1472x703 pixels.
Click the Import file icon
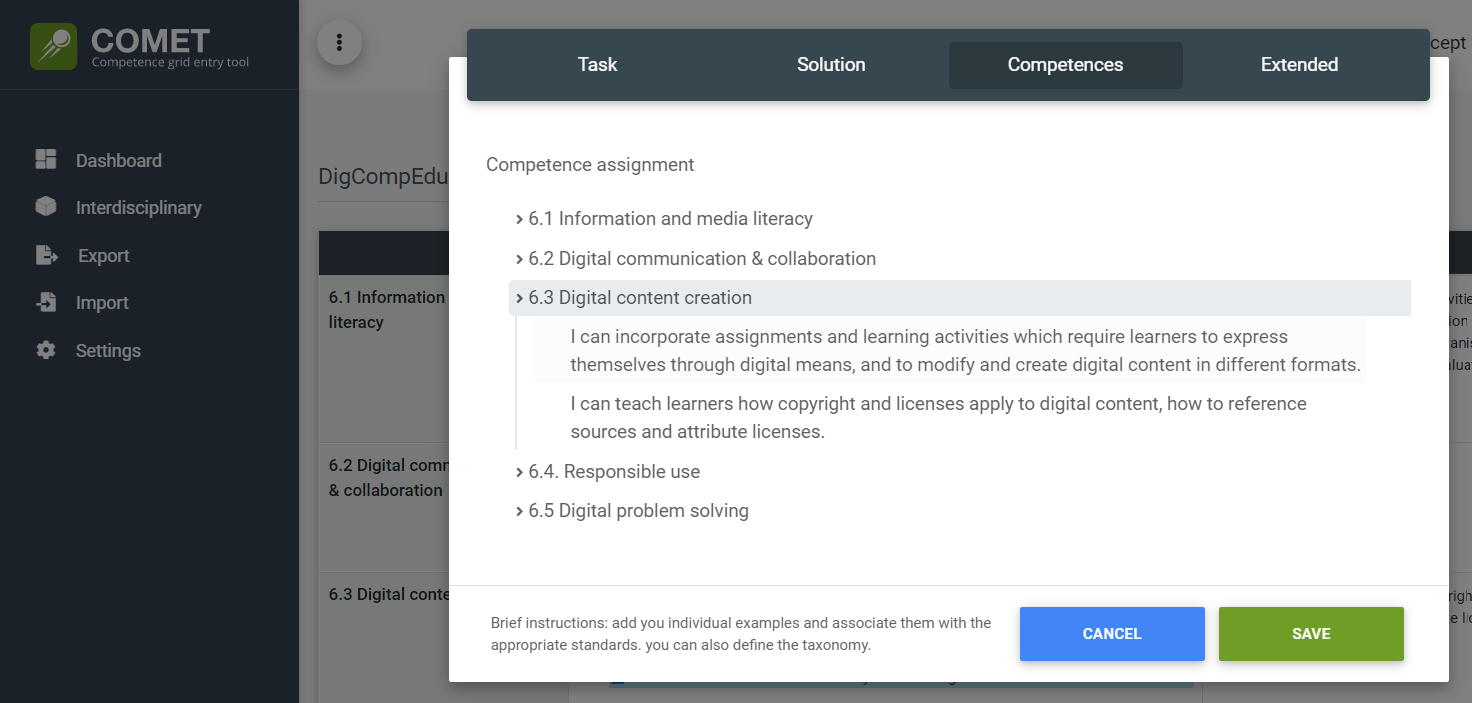tap(46, 302)
